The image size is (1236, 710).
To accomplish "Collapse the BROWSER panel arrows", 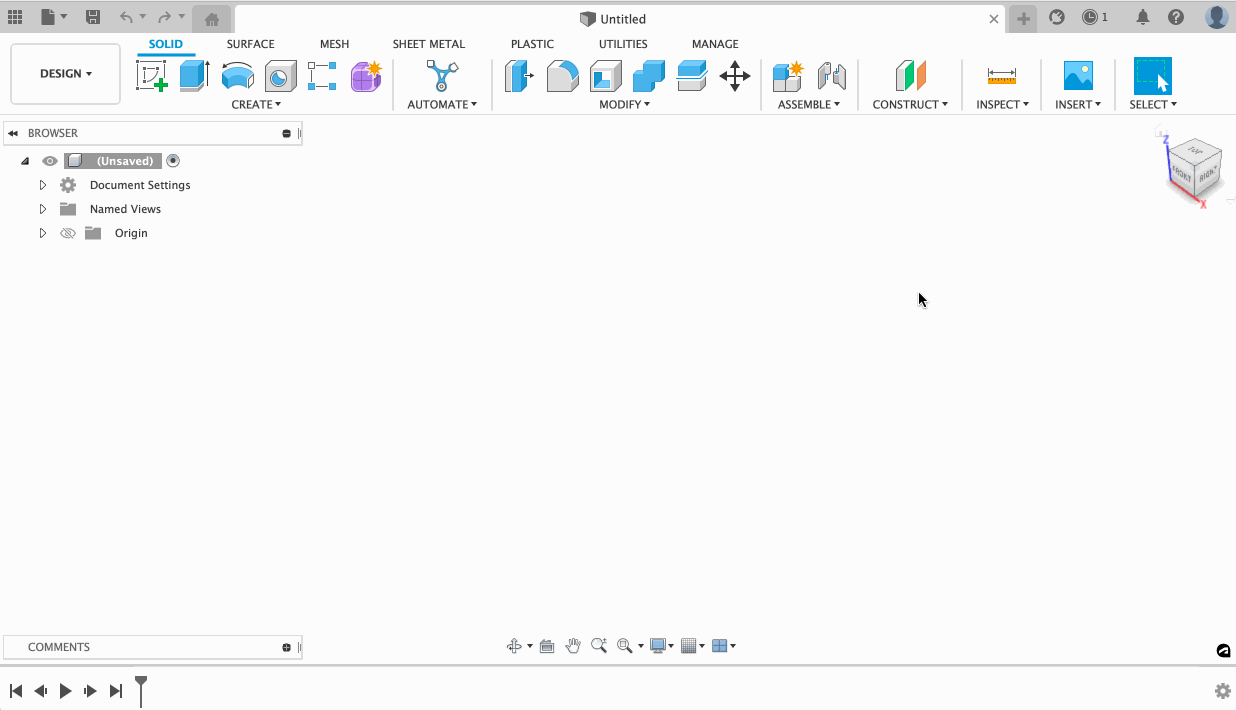I will pyautogui.click(x=13, y=133).
